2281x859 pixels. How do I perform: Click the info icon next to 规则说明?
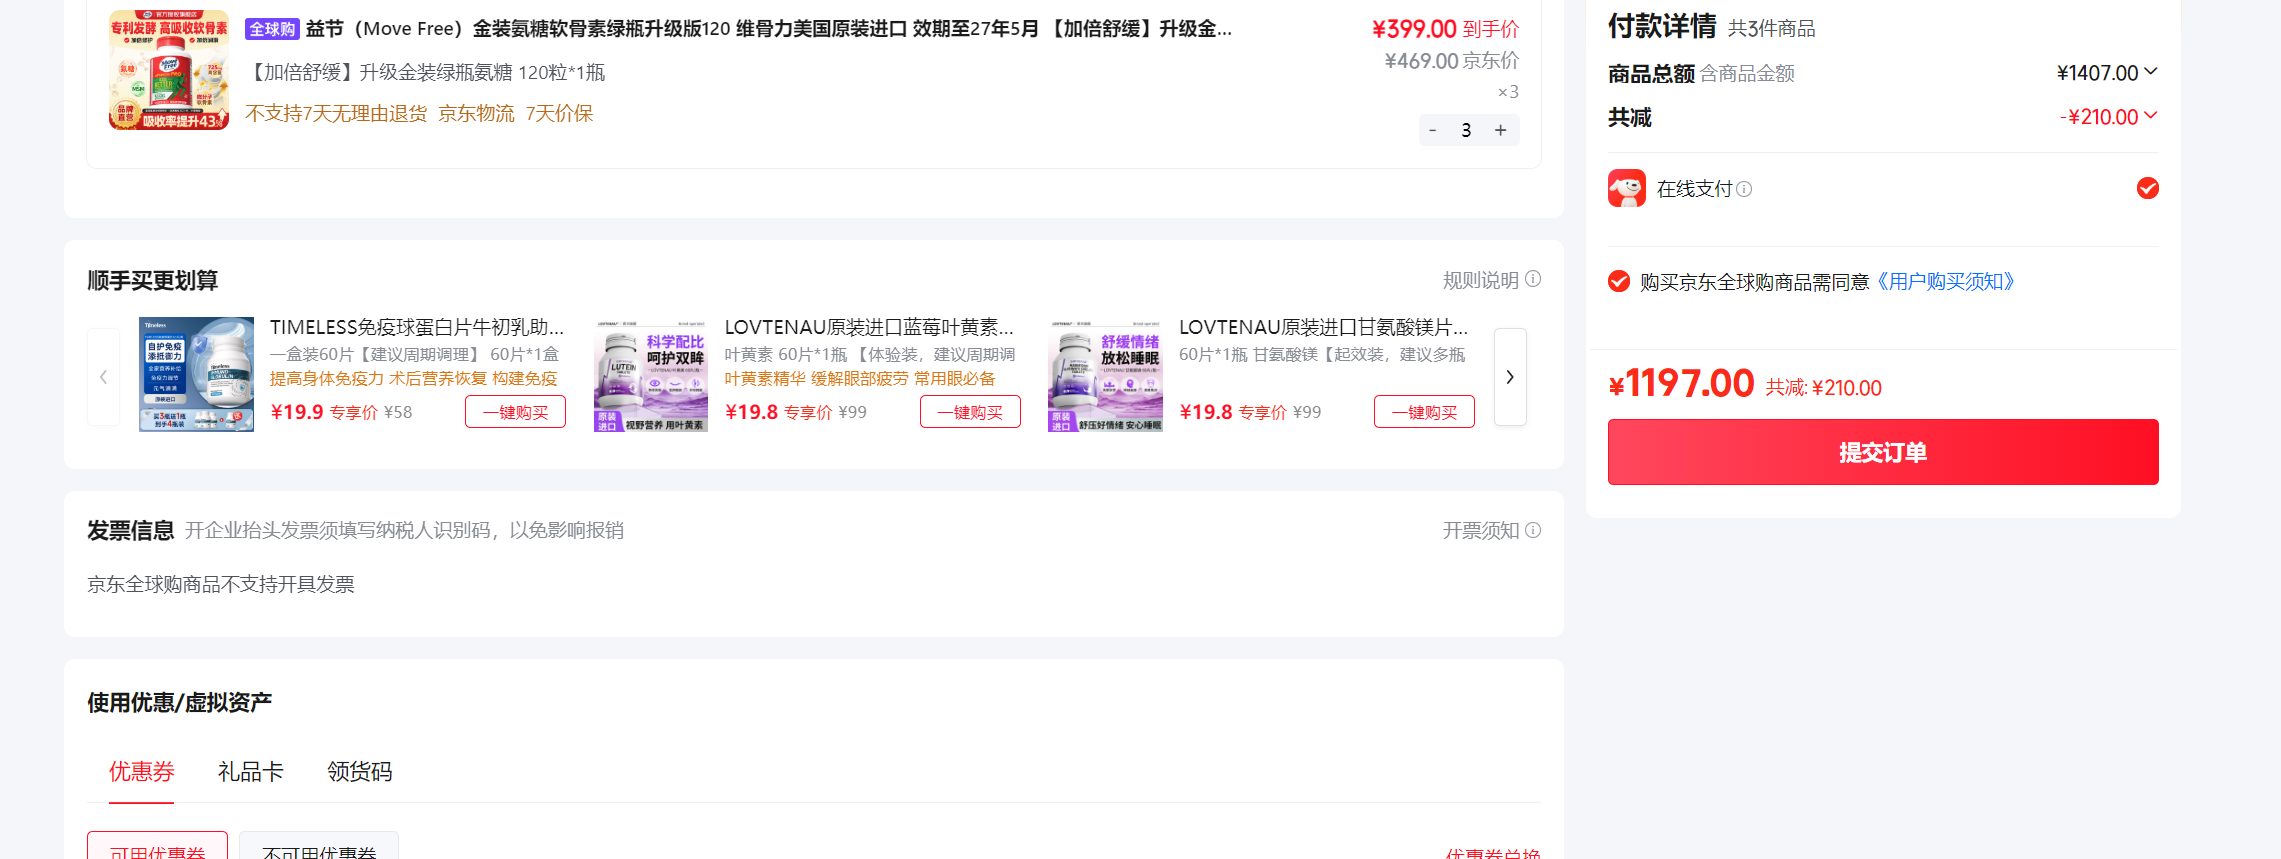pos(1533,280)
